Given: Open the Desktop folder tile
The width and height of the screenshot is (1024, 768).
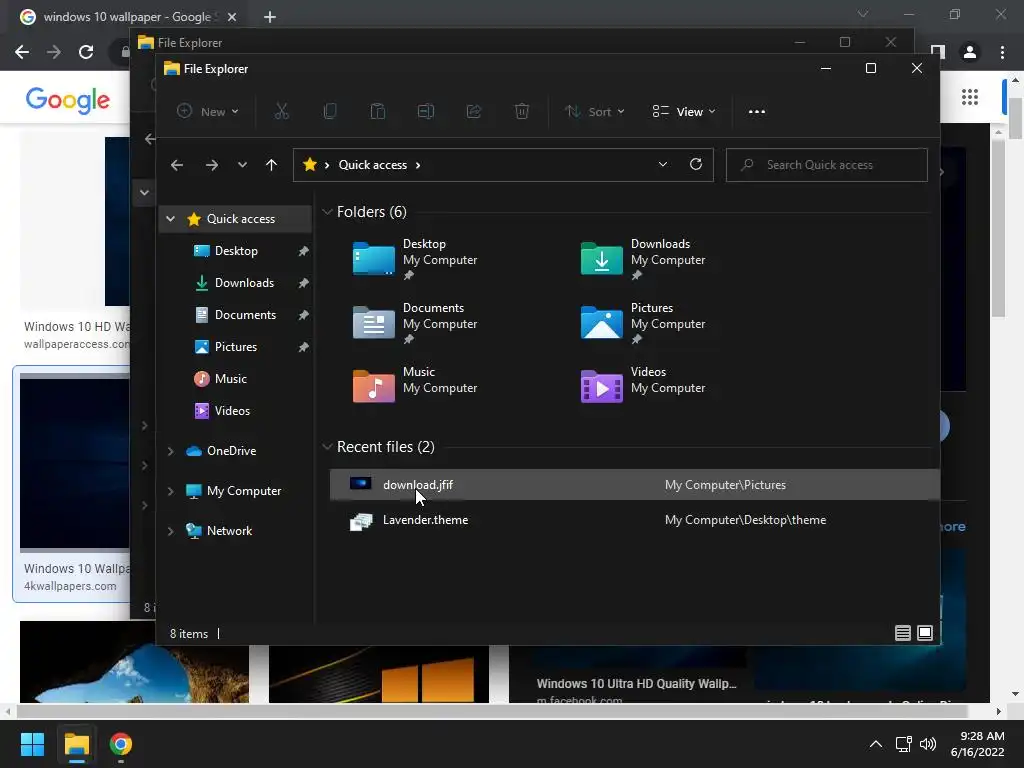Looking at the screenshot, I should pos(415,259).
